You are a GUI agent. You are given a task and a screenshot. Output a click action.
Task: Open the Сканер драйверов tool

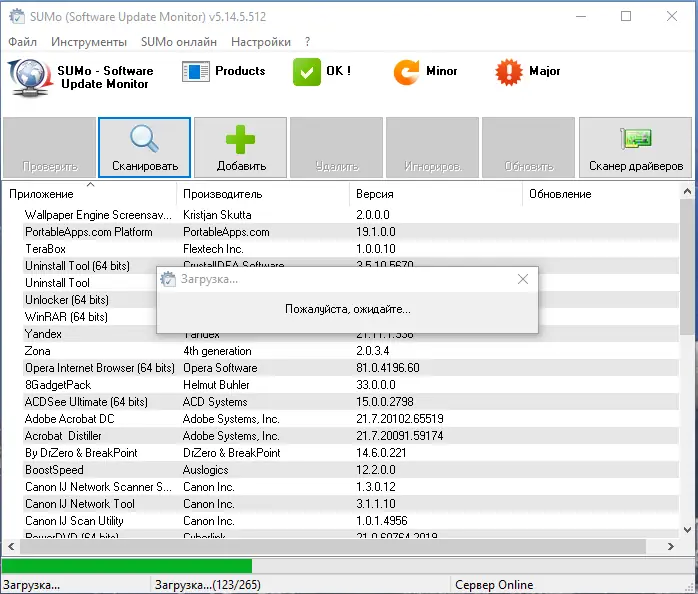(x=635, y=148)
